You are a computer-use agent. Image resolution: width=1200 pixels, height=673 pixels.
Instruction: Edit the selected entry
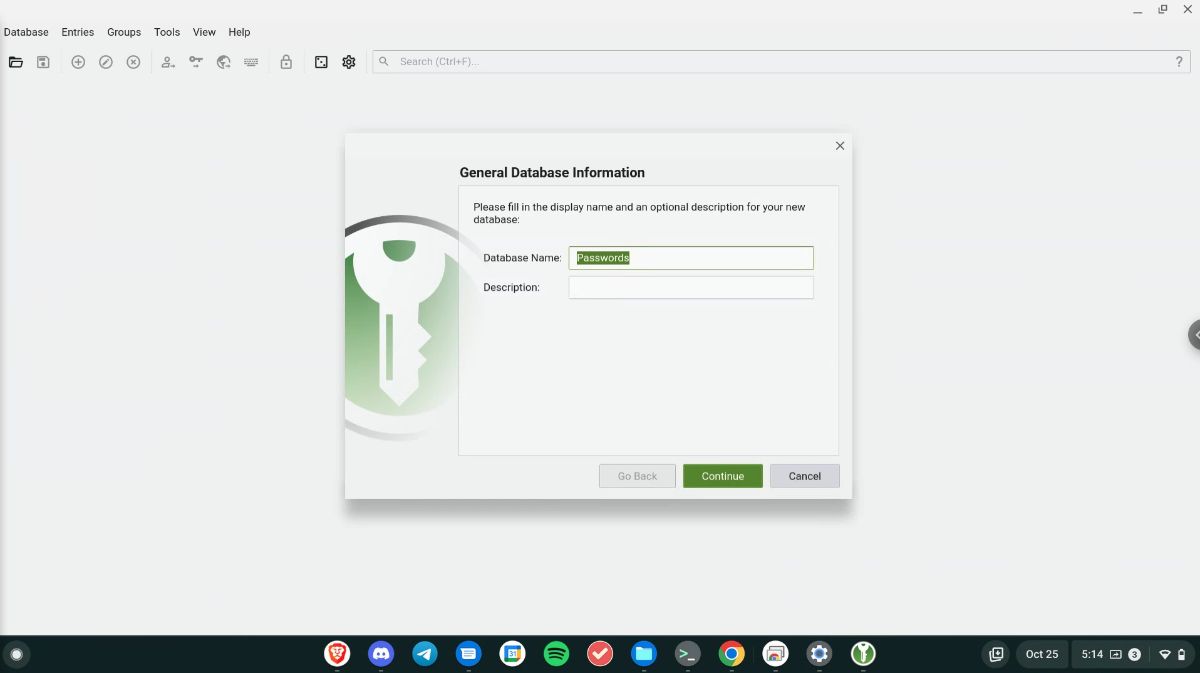click(x=106, y=61)
